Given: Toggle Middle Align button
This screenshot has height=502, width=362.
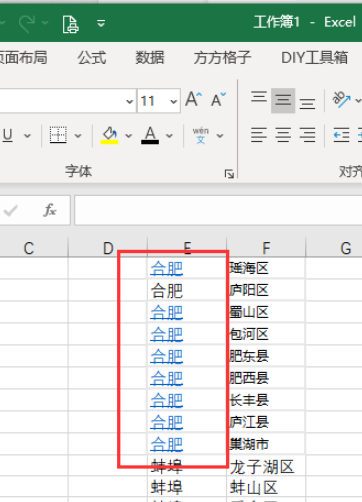Looking at the screenshot, I should [283, 100].
